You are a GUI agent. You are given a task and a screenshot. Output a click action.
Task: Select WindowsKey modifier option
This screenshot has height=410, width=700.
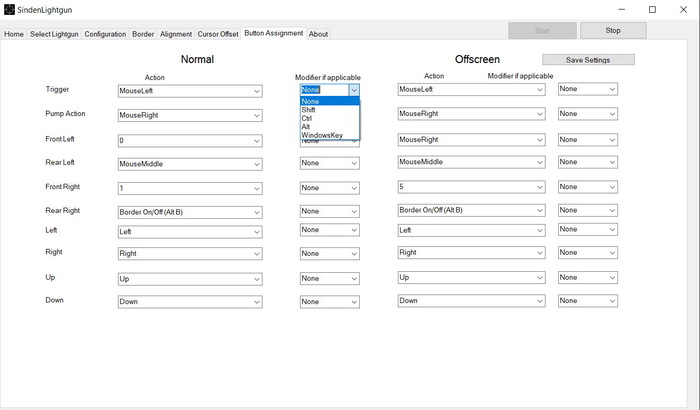pos(322,135)
